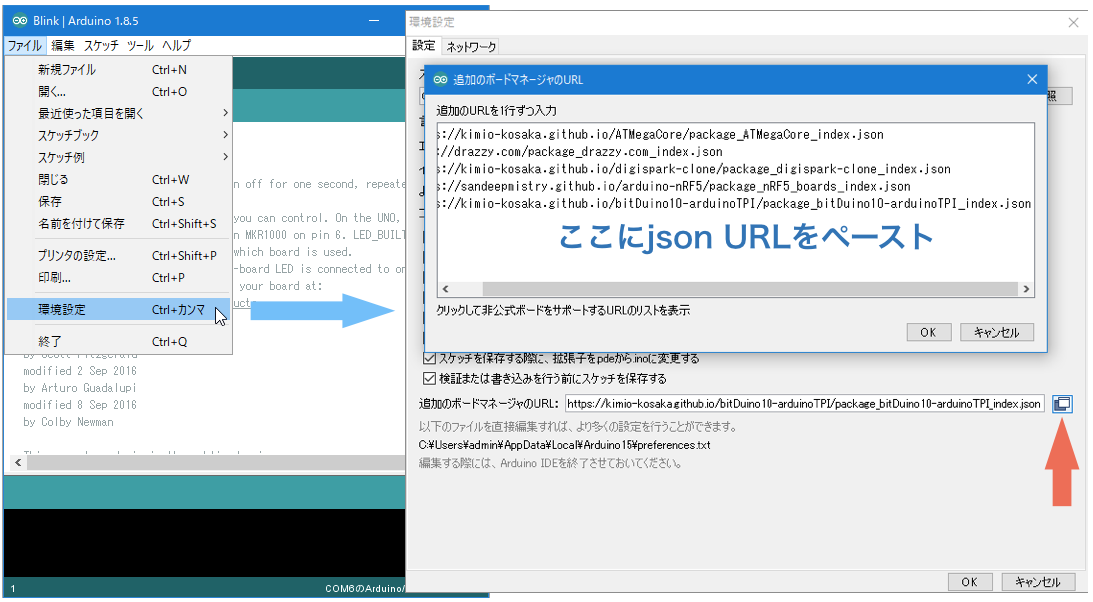Click キャンセル at the bottom of 環境設定
This screenshot has width=1093, height=602.
(x=1037, y=582)
